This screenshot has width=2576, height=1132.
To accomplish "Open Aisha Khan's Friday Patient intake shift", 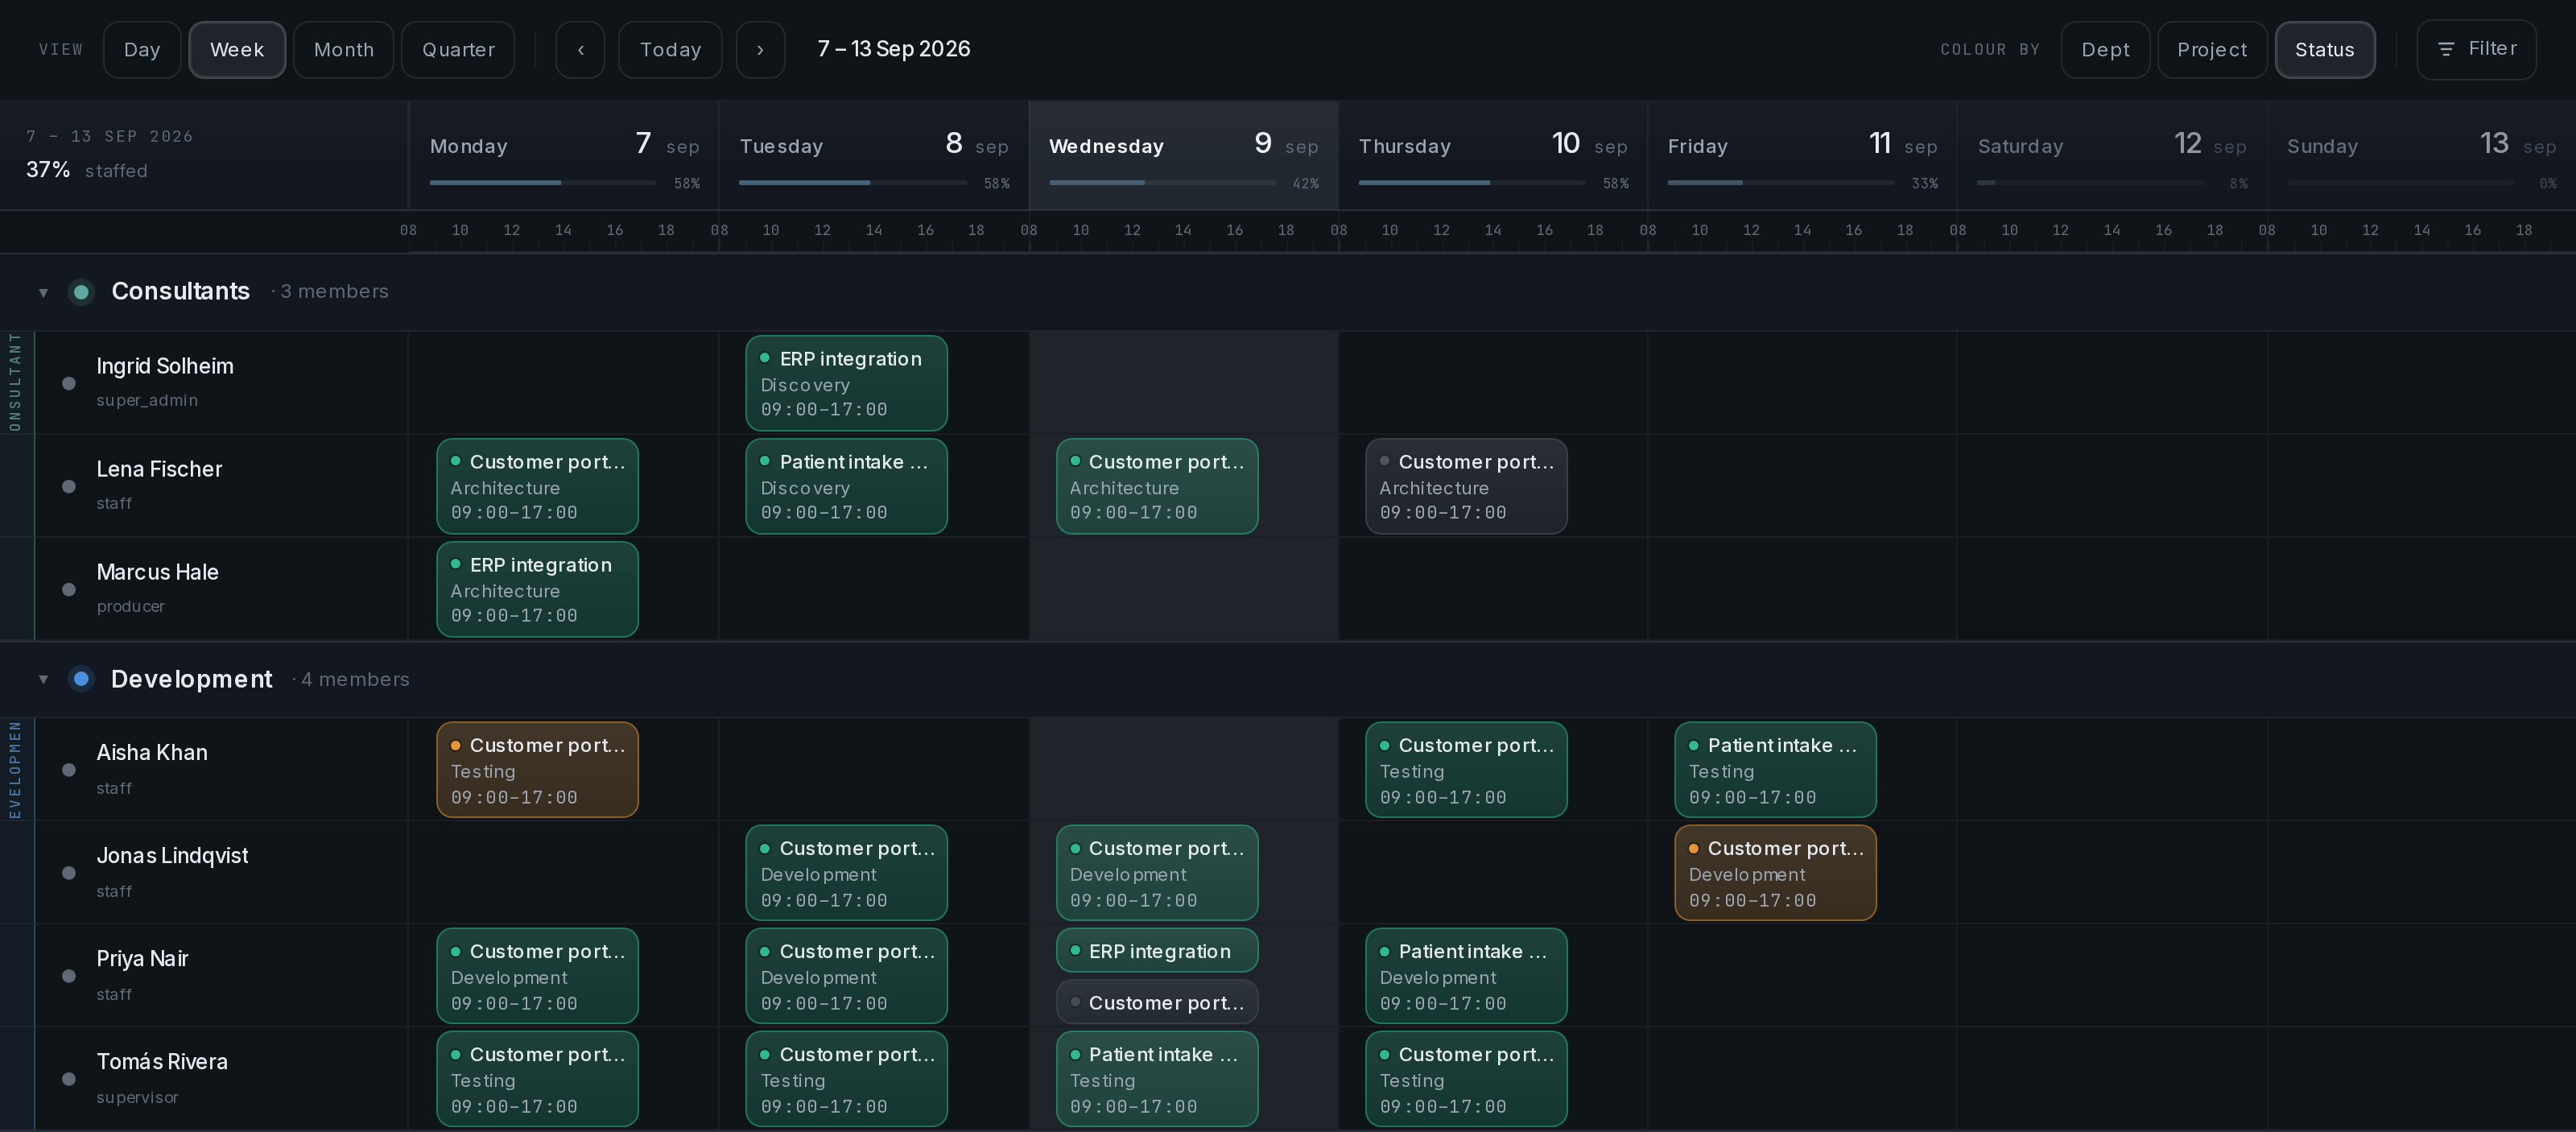I will pyautogui.click(x=1775, y=770).
